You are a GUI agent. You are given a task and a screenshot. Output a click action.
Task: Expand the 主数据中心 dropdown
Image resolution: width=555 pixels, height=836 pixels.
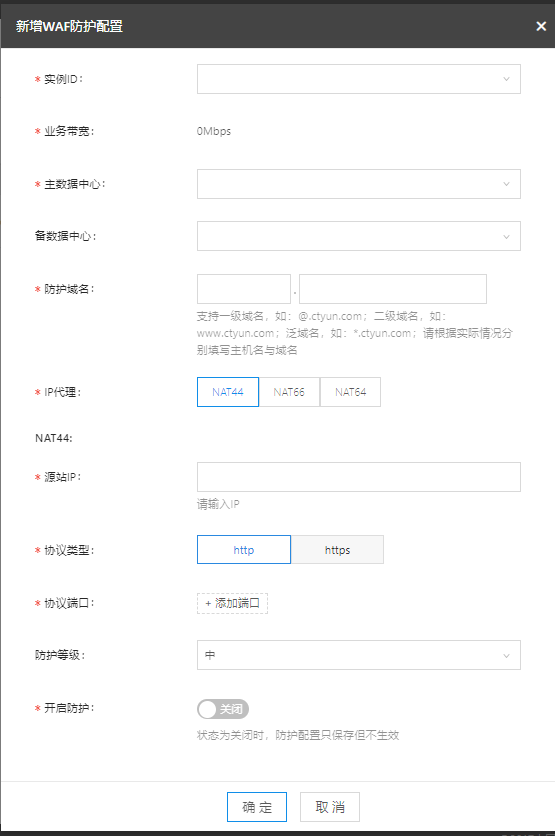pos(359,184)
